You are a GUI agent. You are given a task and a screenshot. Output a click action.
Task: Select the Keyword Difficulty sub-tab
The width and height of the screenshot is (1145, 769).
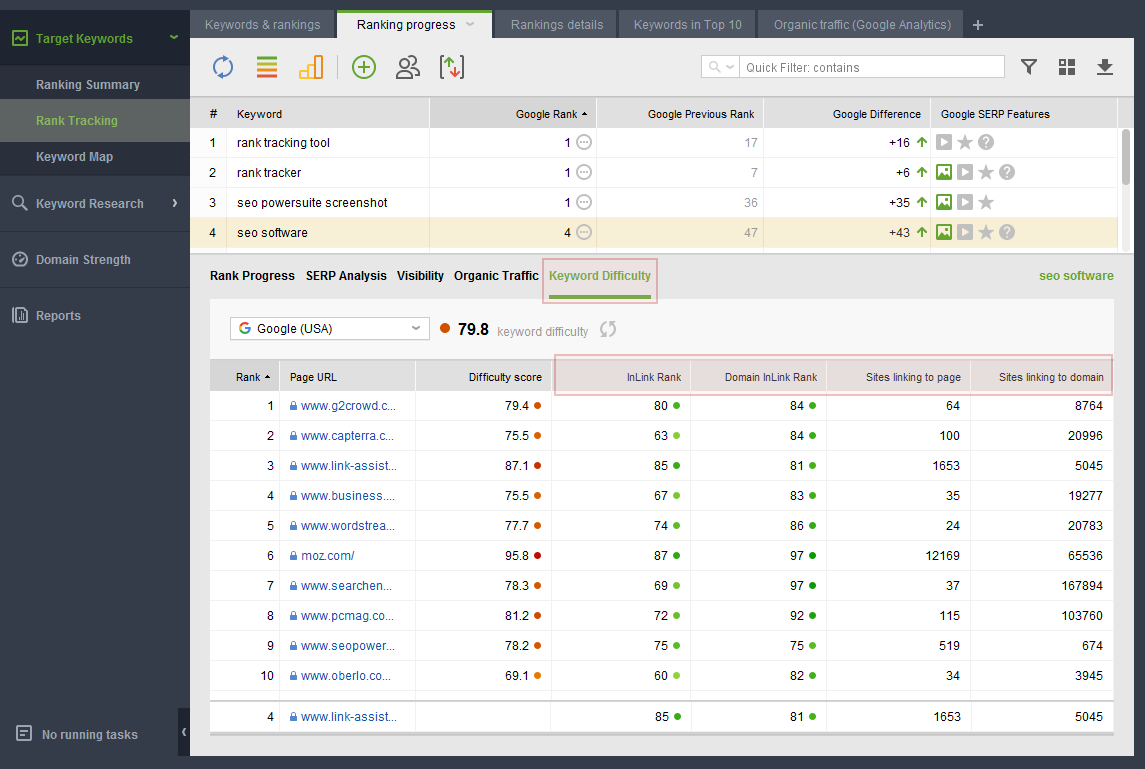[600, 276]
